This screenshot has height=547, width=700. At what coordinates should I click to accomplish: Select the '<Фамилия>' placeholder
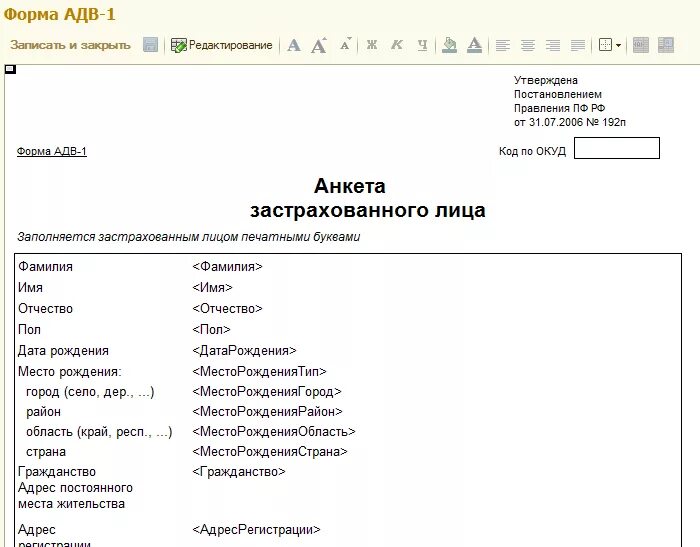click(x=227, y=267)
